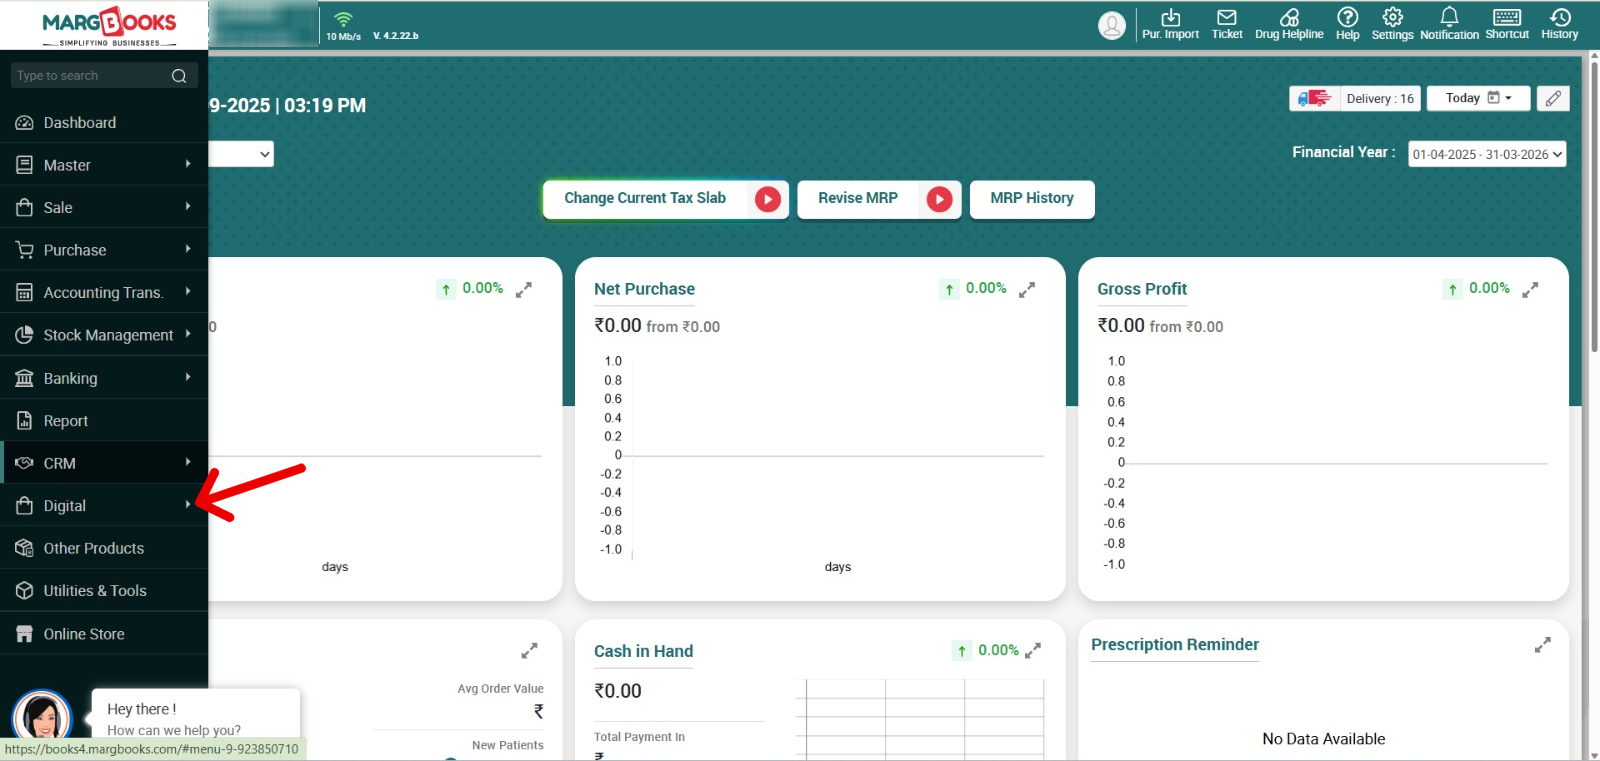Open keyboard Shortcut list
The height and width of the screenshot is (761, 1600).
point(1507,24)
